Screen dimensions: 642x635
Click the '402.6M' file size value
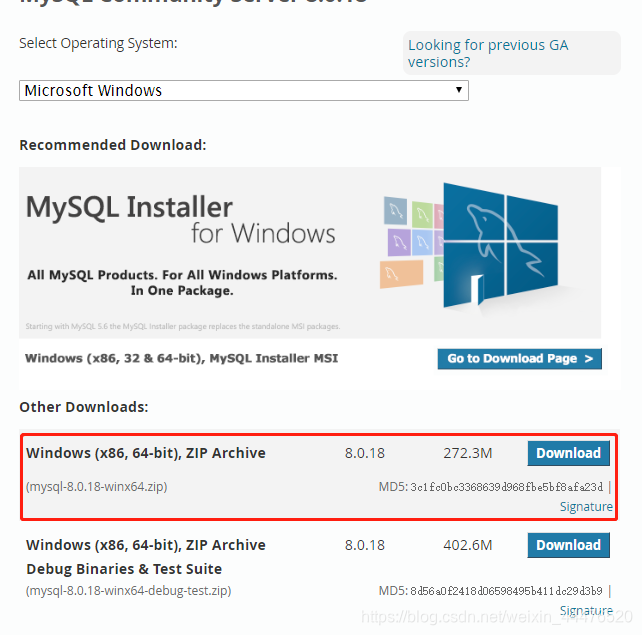coord(468,545)
